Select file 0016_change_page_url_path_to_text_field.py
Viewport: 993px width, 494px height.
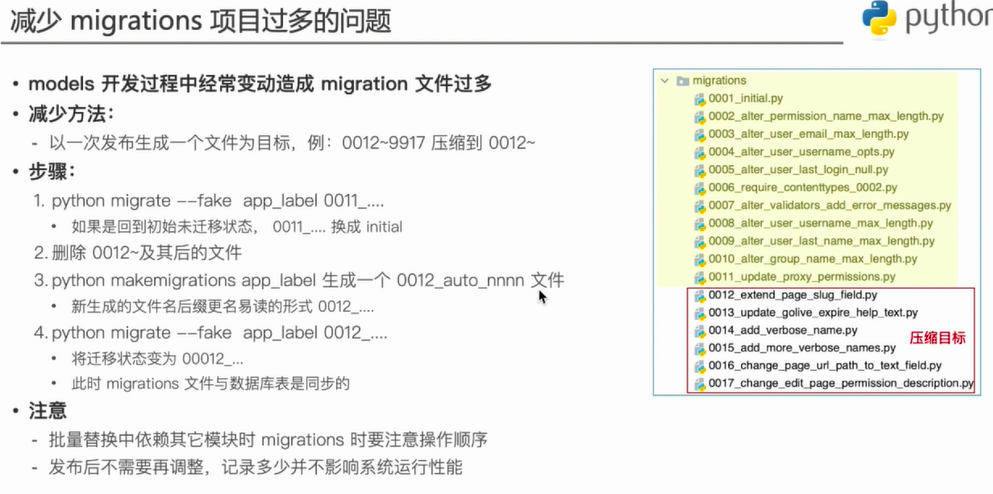tap(825, 365)
